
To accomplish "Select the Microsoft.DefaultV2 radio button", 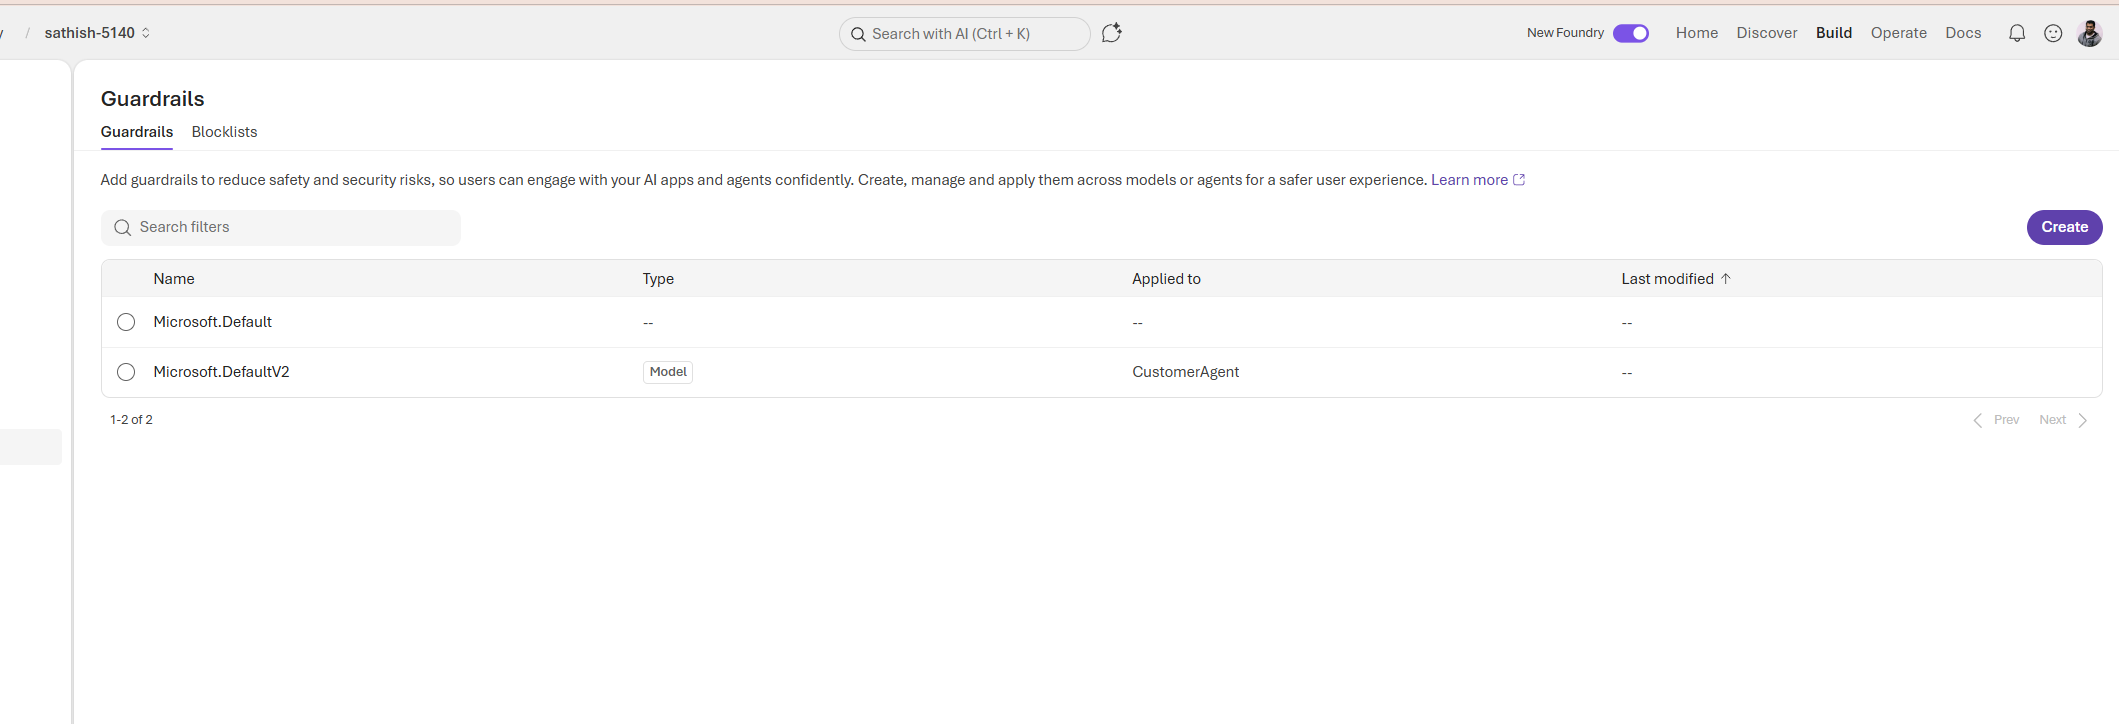I will click(x=126, y=372).
